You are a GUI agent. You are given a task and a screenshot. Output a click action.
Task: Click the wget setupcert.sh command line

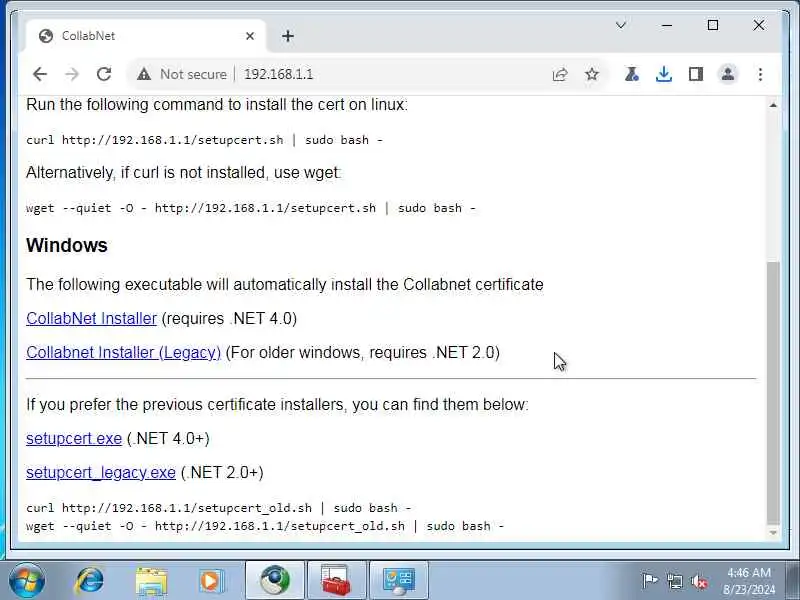coord(251,208)
